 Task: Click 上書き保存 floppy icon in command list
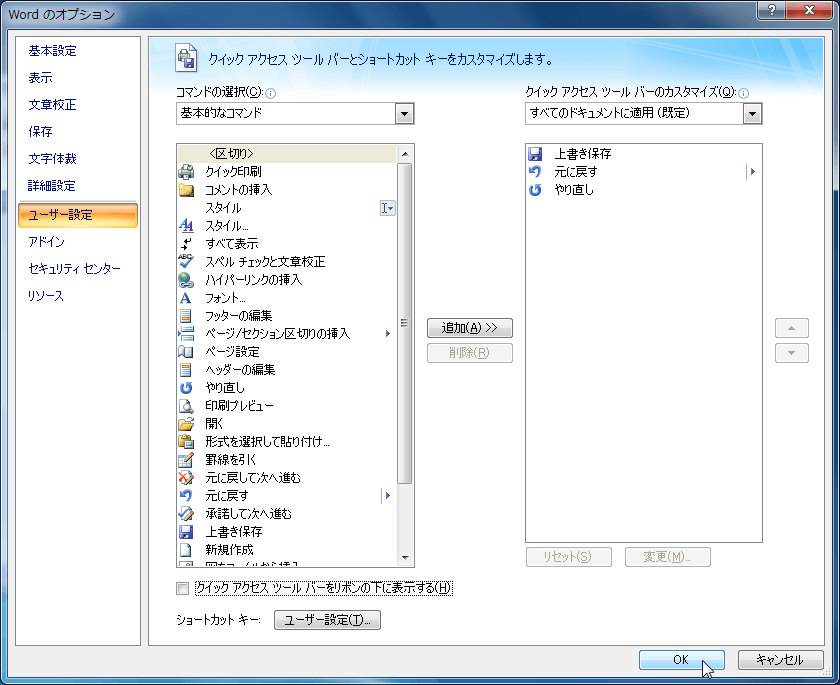point(186,532)
